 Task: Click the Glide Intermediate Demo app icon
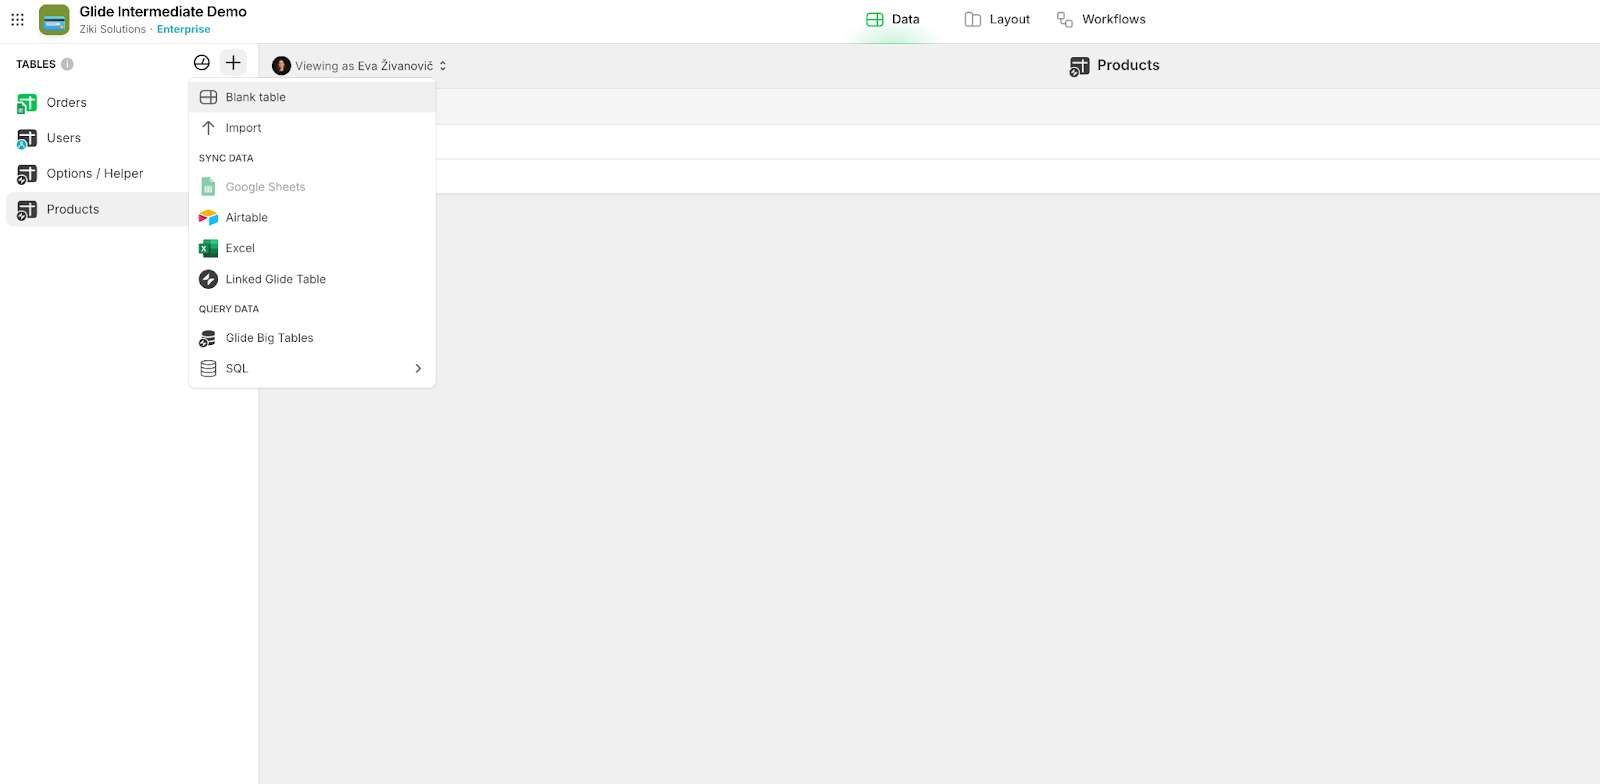click(54, 20)
